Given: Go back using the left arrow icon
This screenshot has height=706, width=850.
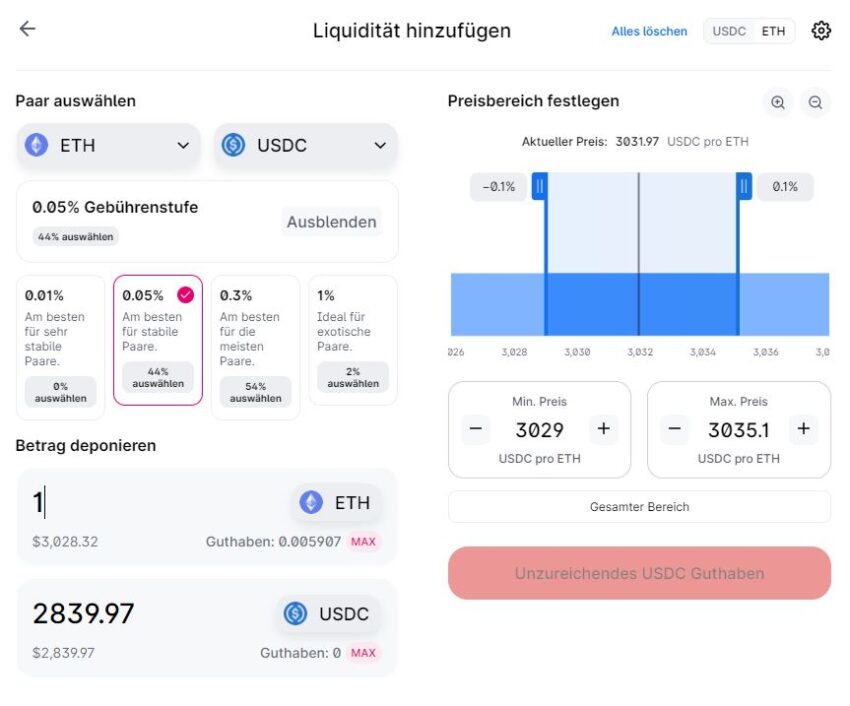Looking at the screenshot, I should point(27,29).
